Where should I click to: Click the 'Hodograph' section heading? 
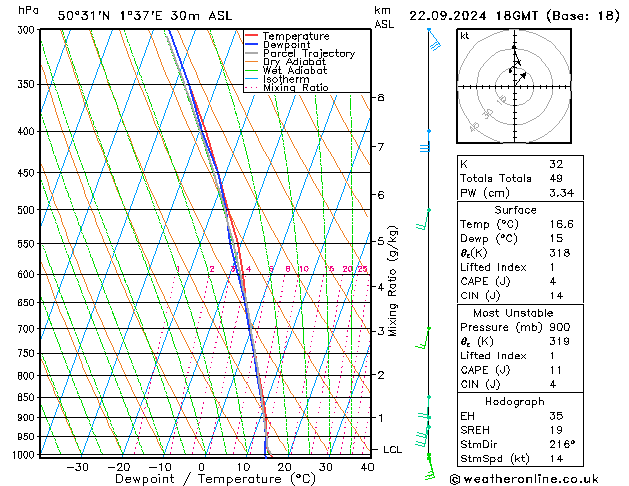(x=515, y=402)
